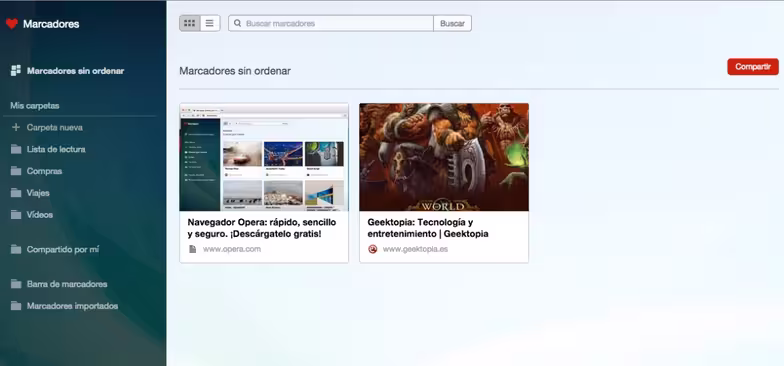This screenshot has width=784, height=366.
Task: Click the Geektopia: Tecnología y entretenimiento title
Action: point(428,228)
